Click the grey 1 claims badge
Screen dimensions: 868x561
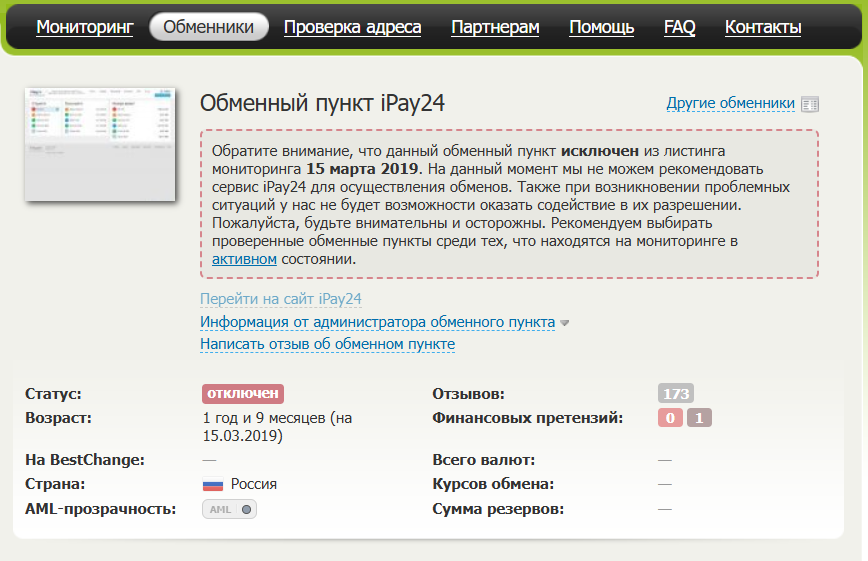pos(699,418)
